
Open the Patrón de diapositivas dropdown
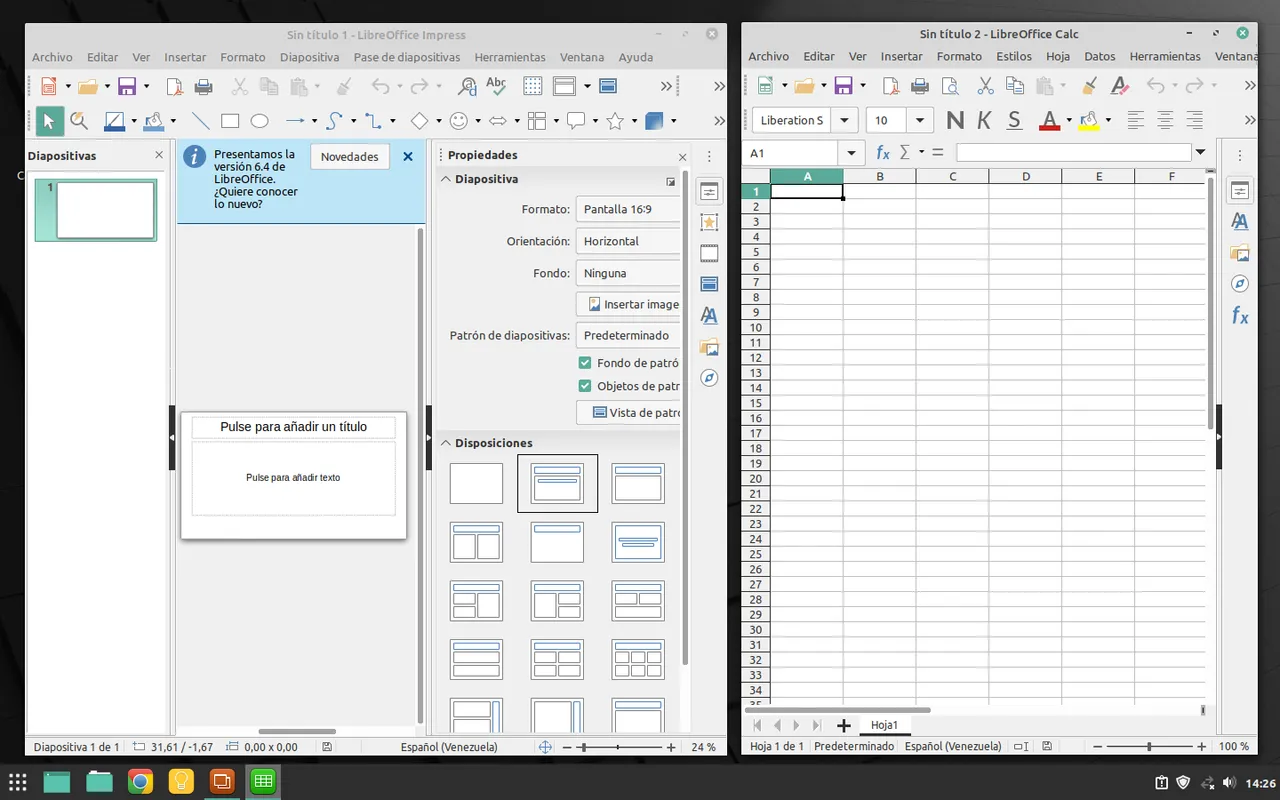pos(628,335)
